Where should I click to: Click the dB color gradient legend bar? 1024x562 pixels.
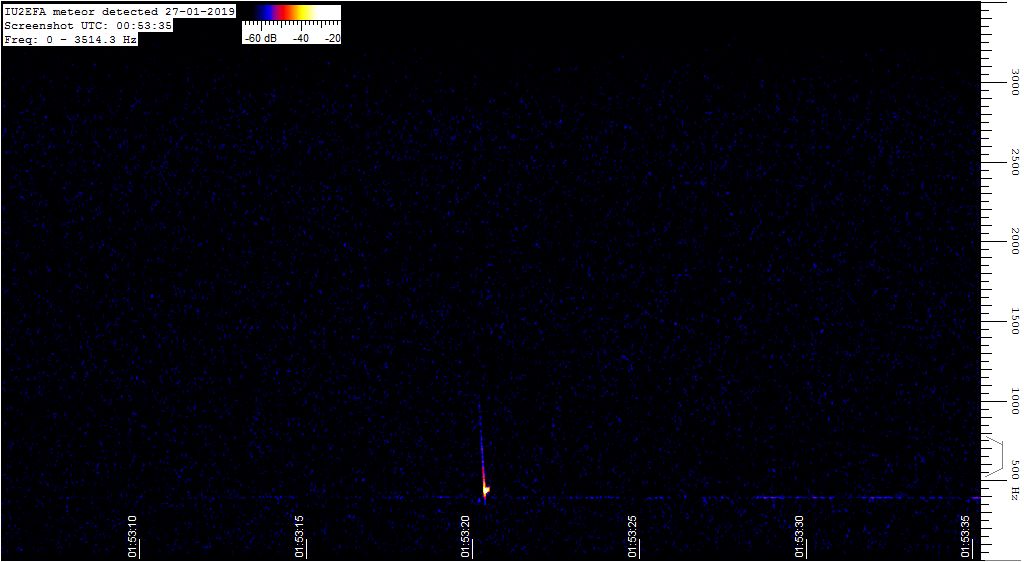pos(292,12)
